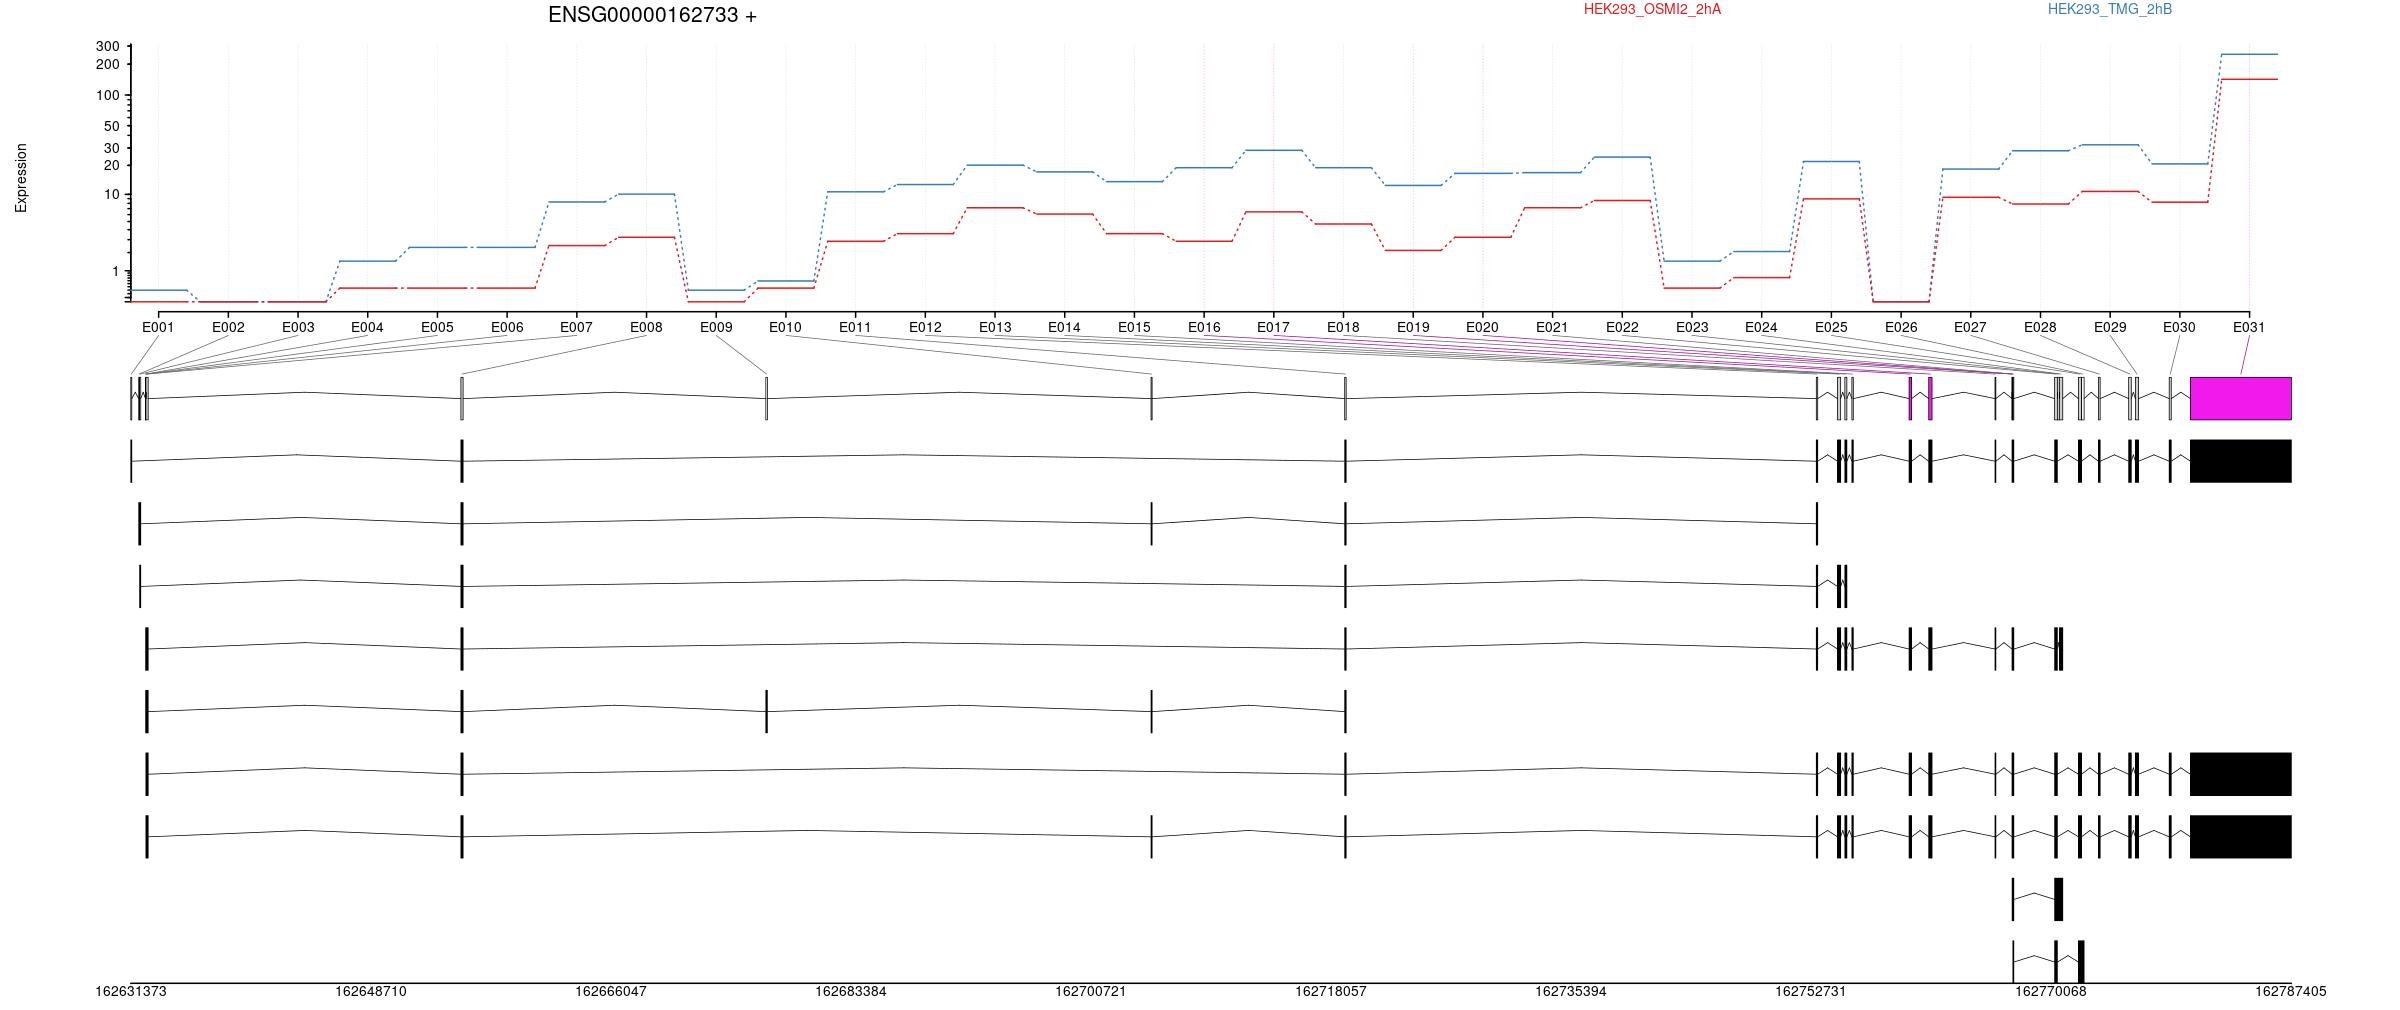2400x1010 pixels.
Task: Click exon label E002
Action: pyautogui.click(x=228, y=327)
